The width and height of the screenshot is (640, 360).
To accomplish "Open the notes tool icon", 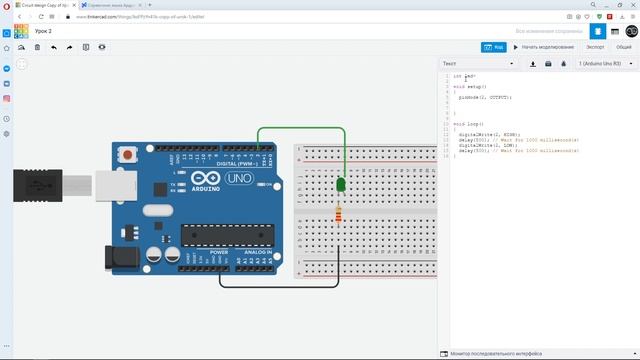I will [x=86, y=47].
